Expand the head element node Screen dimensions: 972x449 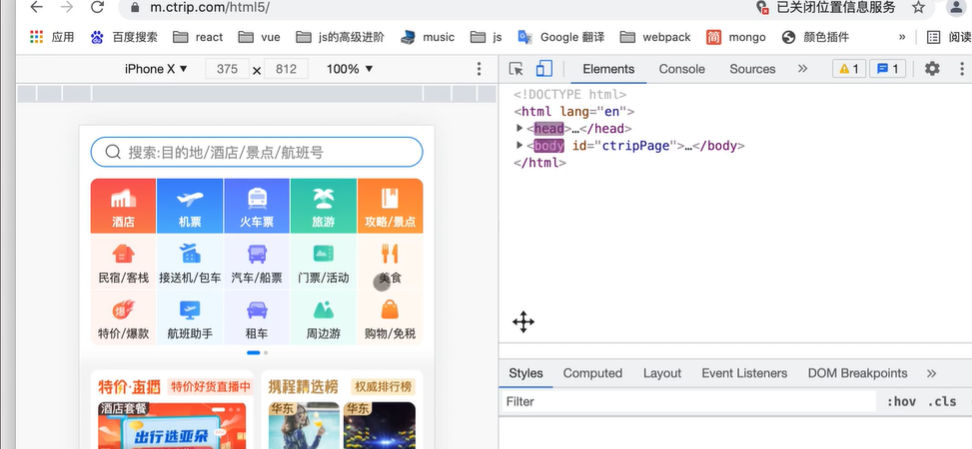(519, 128)
